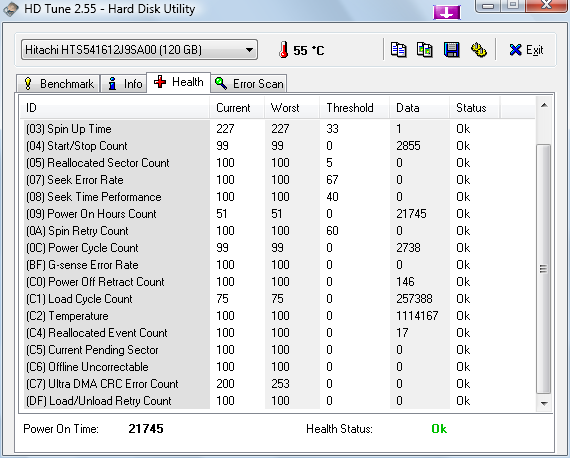This screenshot has height=458, width=570.
Task: Select the (04) Start/Stop Count row
Action: [x=278, y=146]
